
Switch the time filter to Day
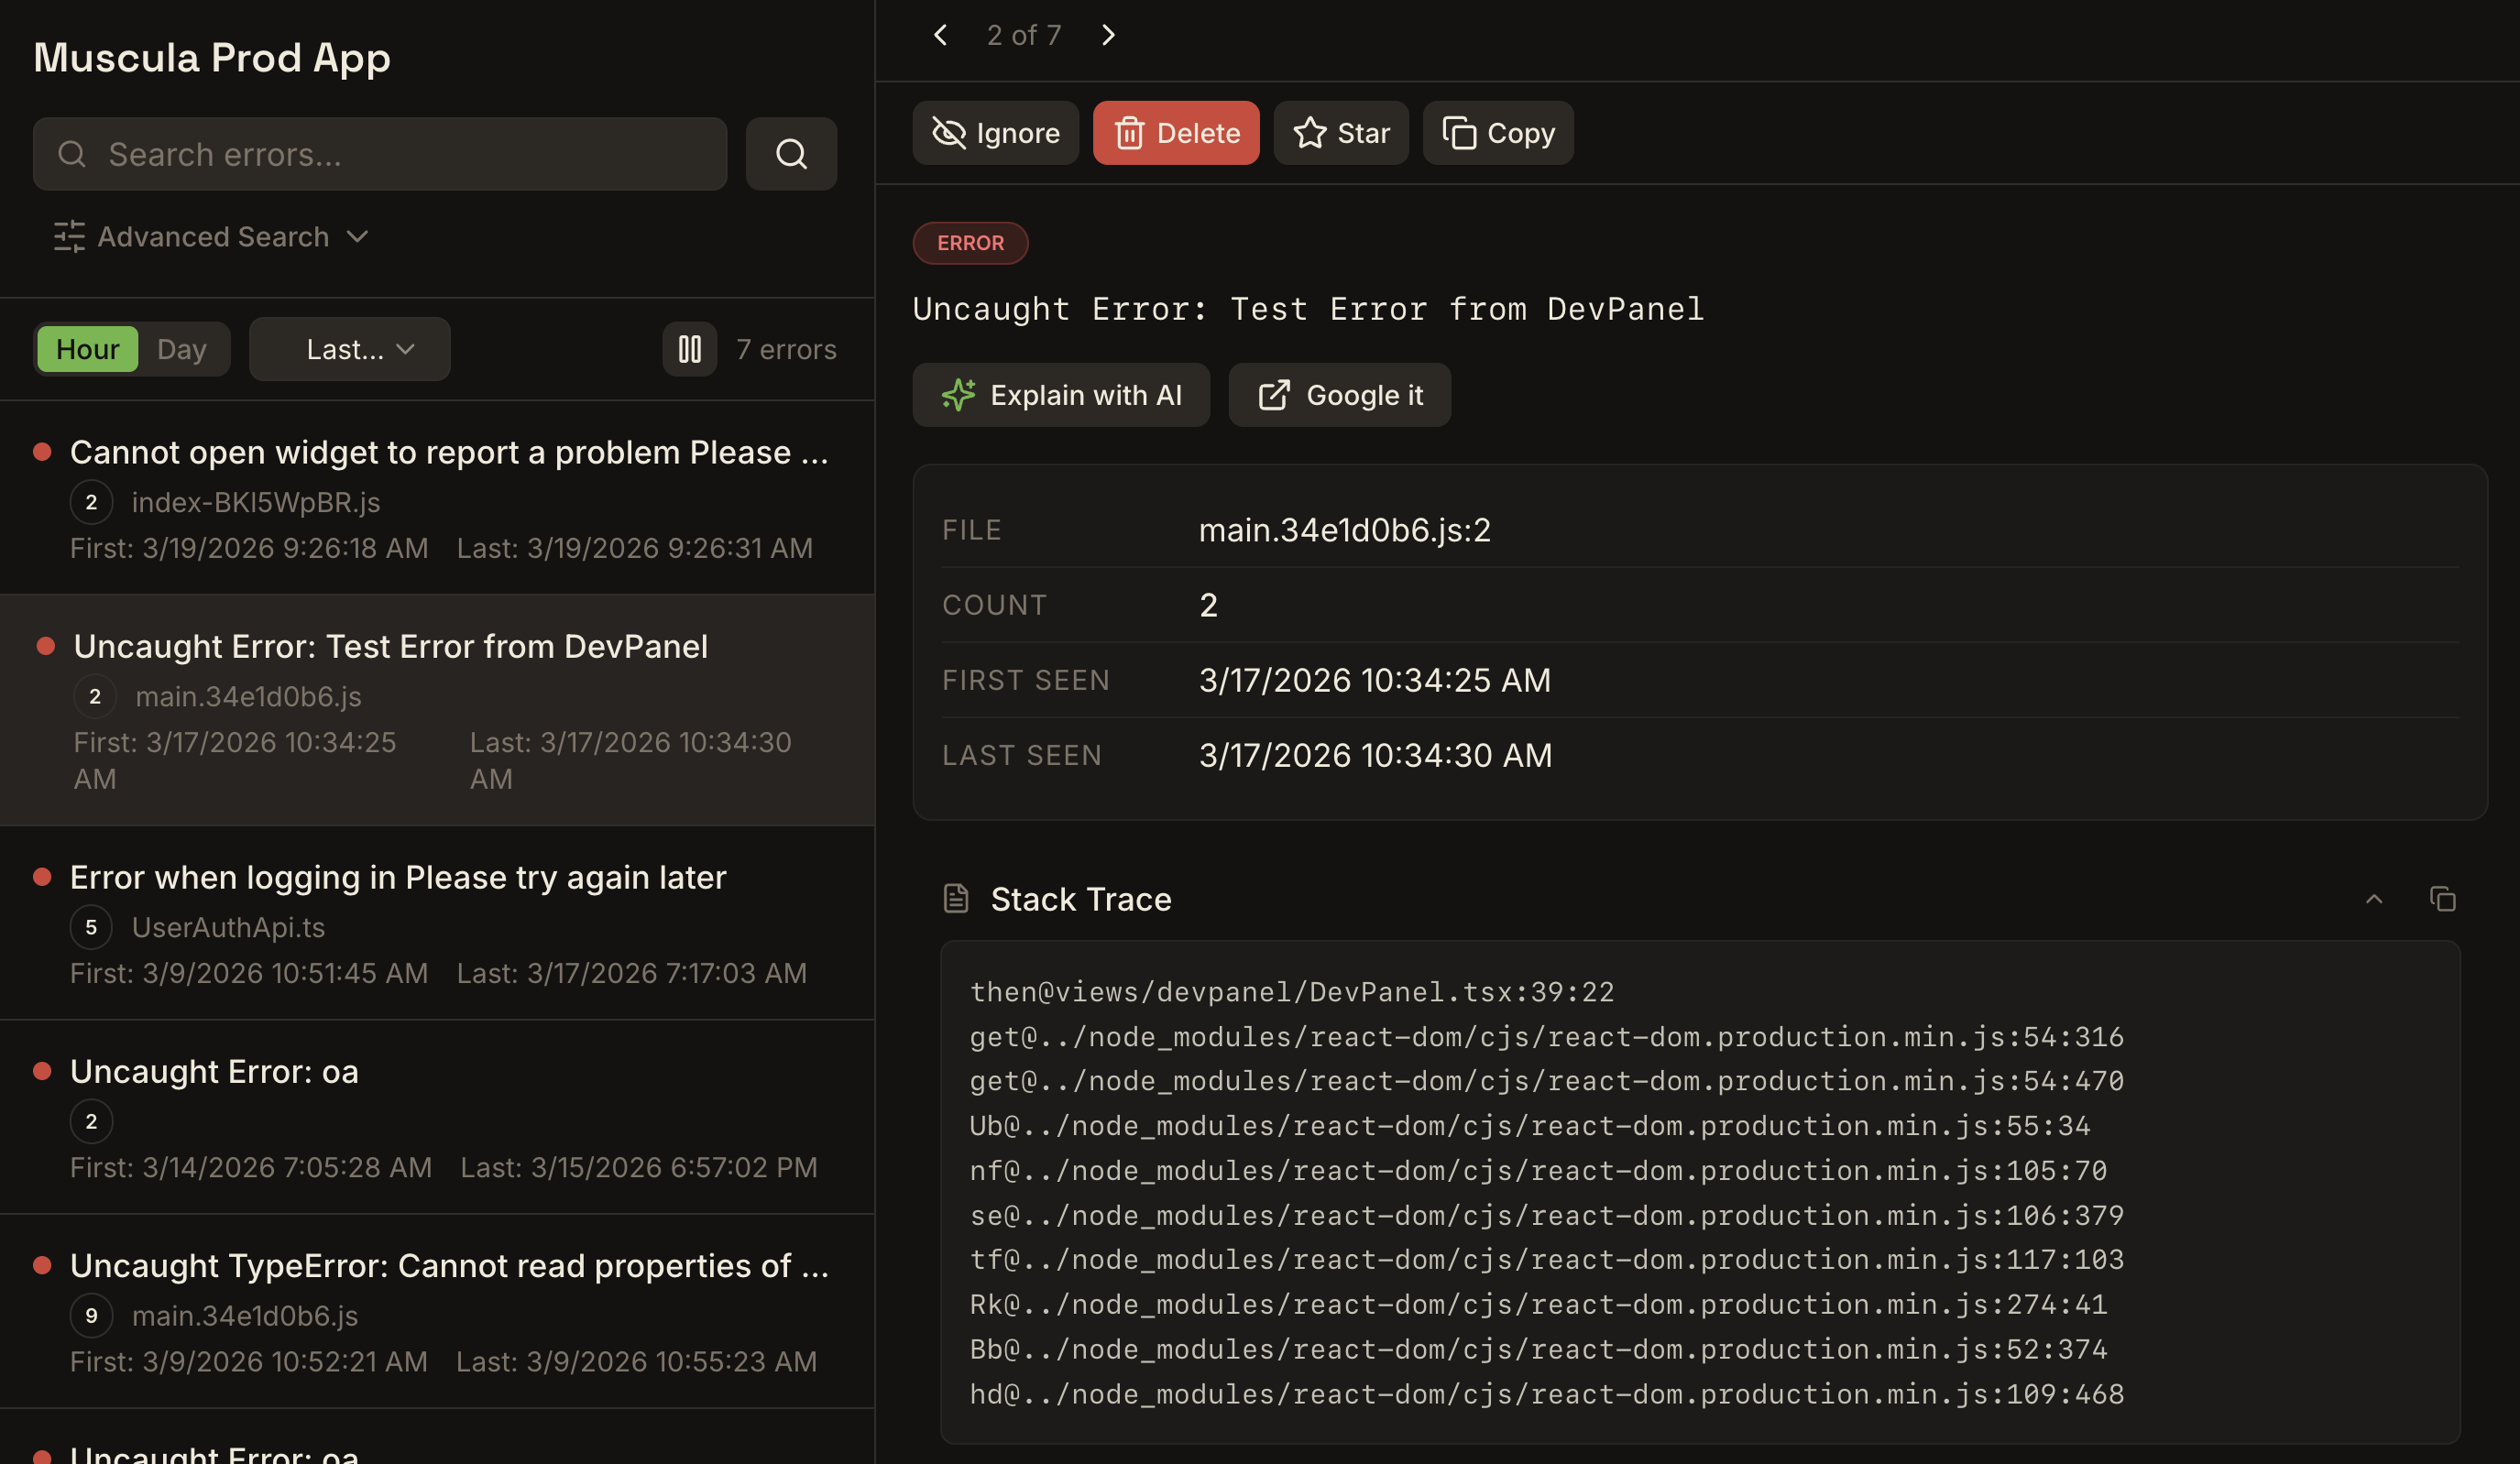click(x=181, y=348)
